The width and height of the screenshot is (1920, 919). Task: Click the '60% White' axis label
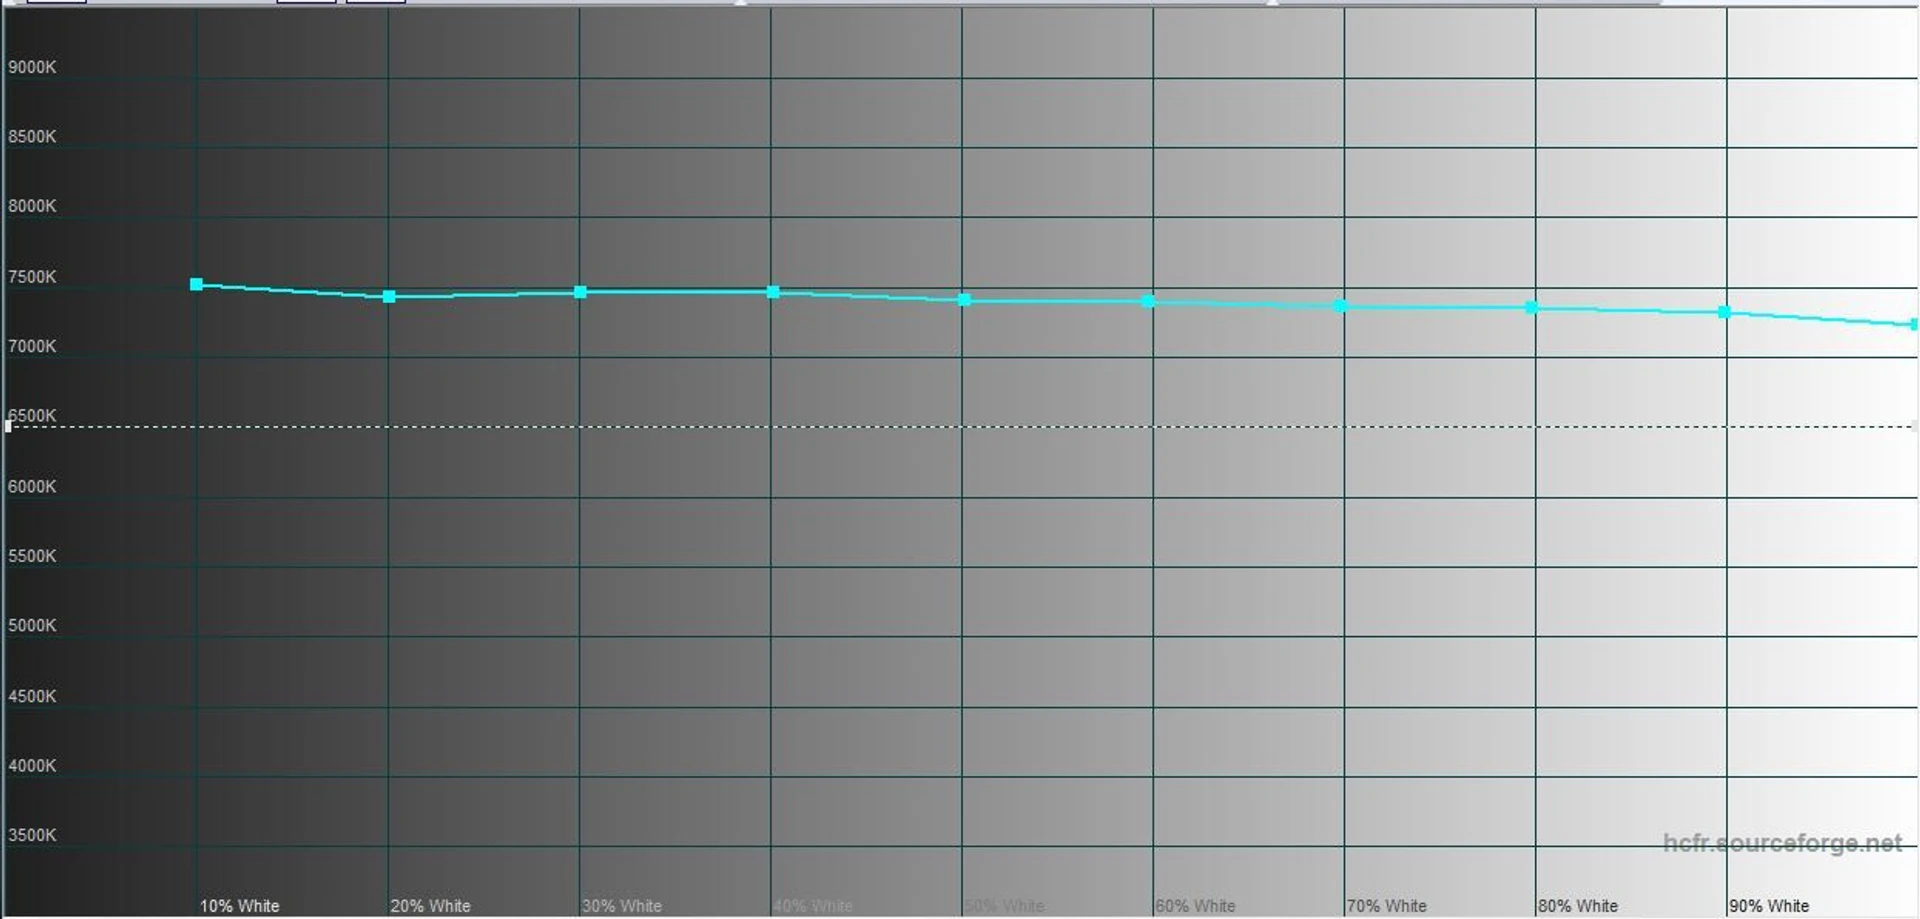(x=1195, y=906)
